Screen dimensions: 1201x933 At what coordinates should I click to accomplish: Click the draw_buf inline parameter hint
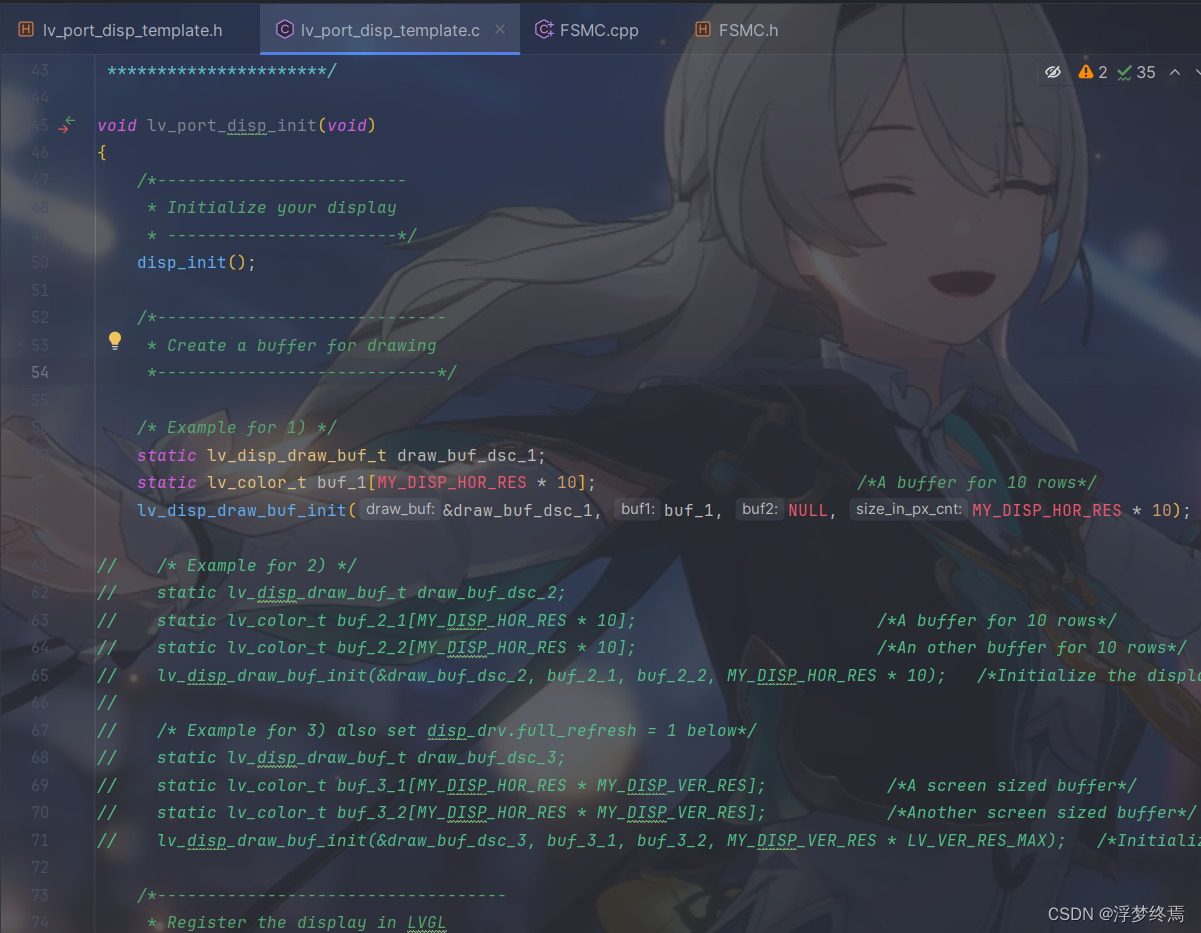click(x=398, y=510)
